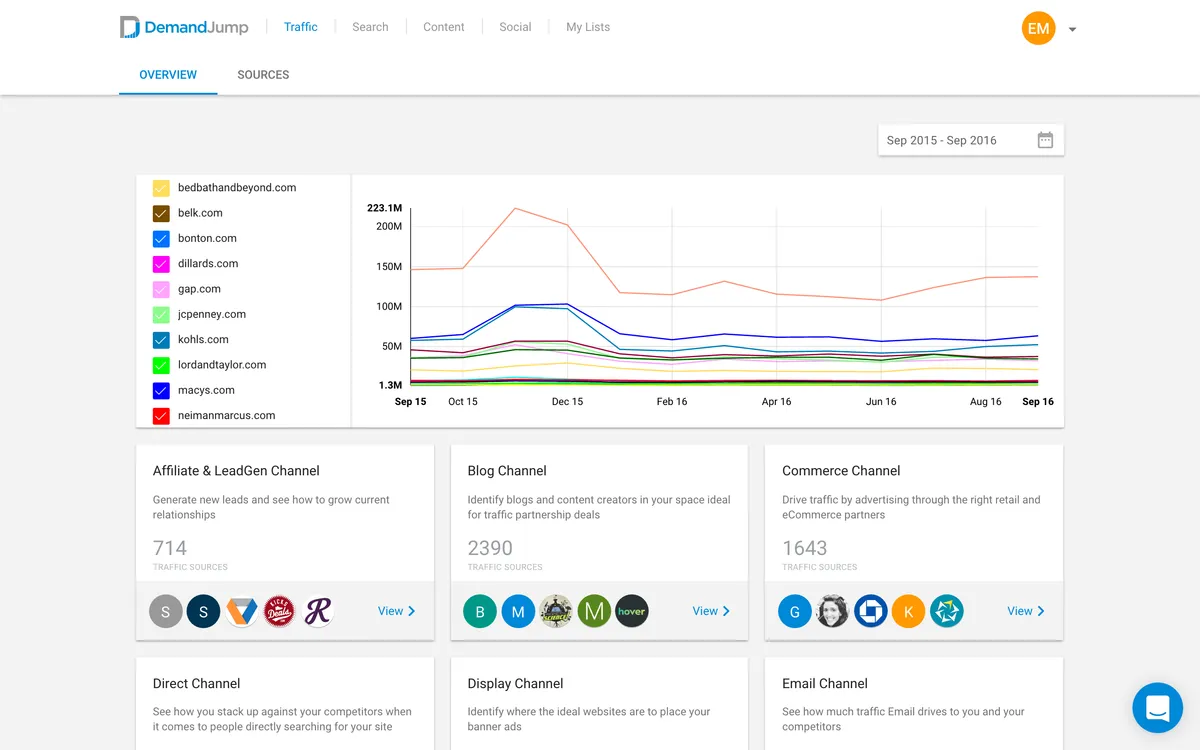1200x750 pixels.
Task: Open the Content section
Action: 444,27
